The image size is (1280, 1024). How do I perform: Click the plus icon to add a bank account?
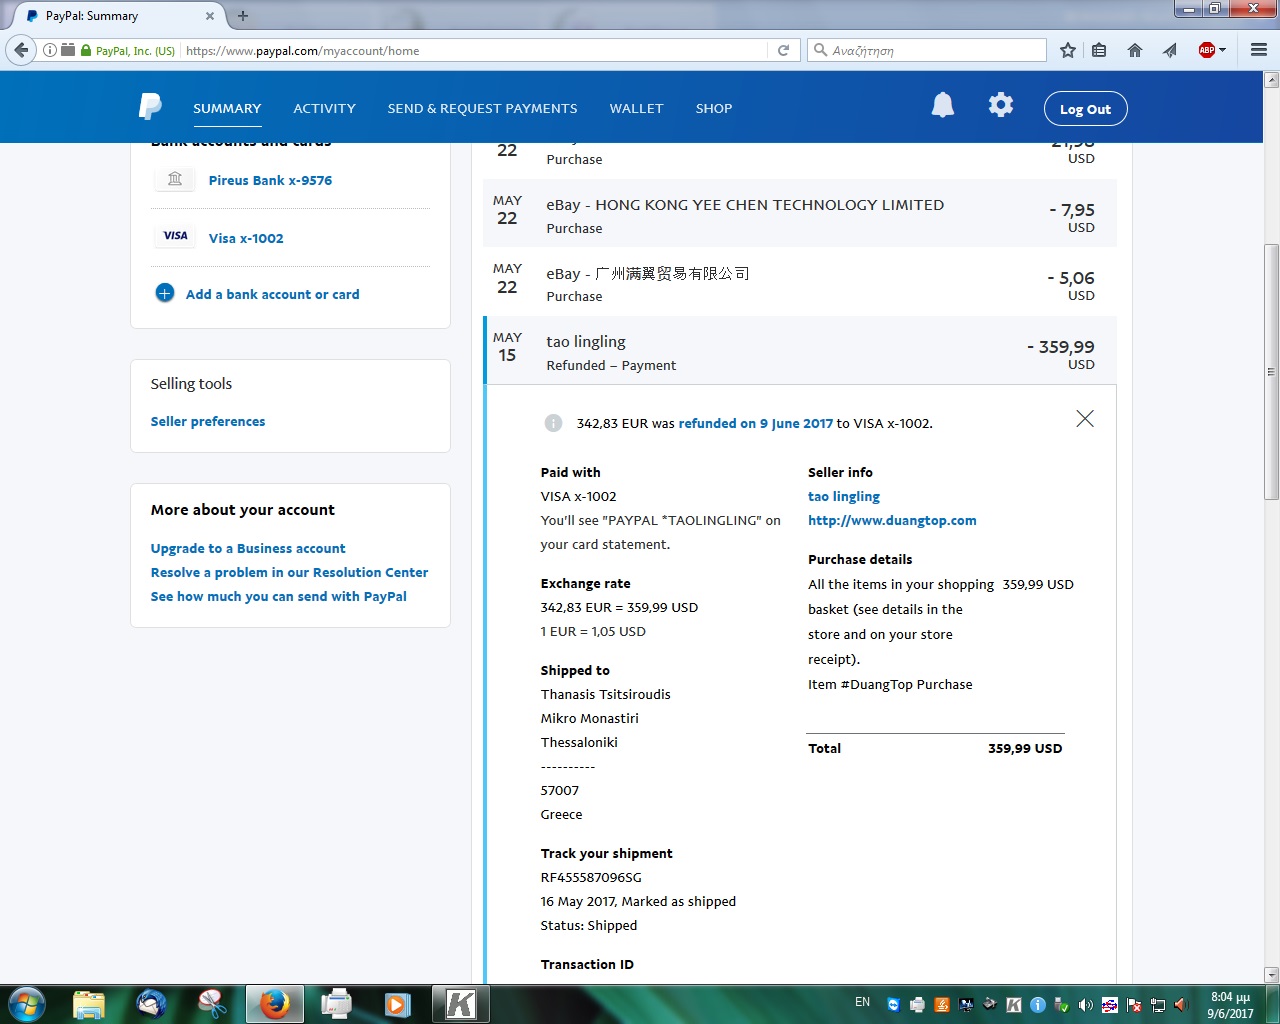[165, 293]
